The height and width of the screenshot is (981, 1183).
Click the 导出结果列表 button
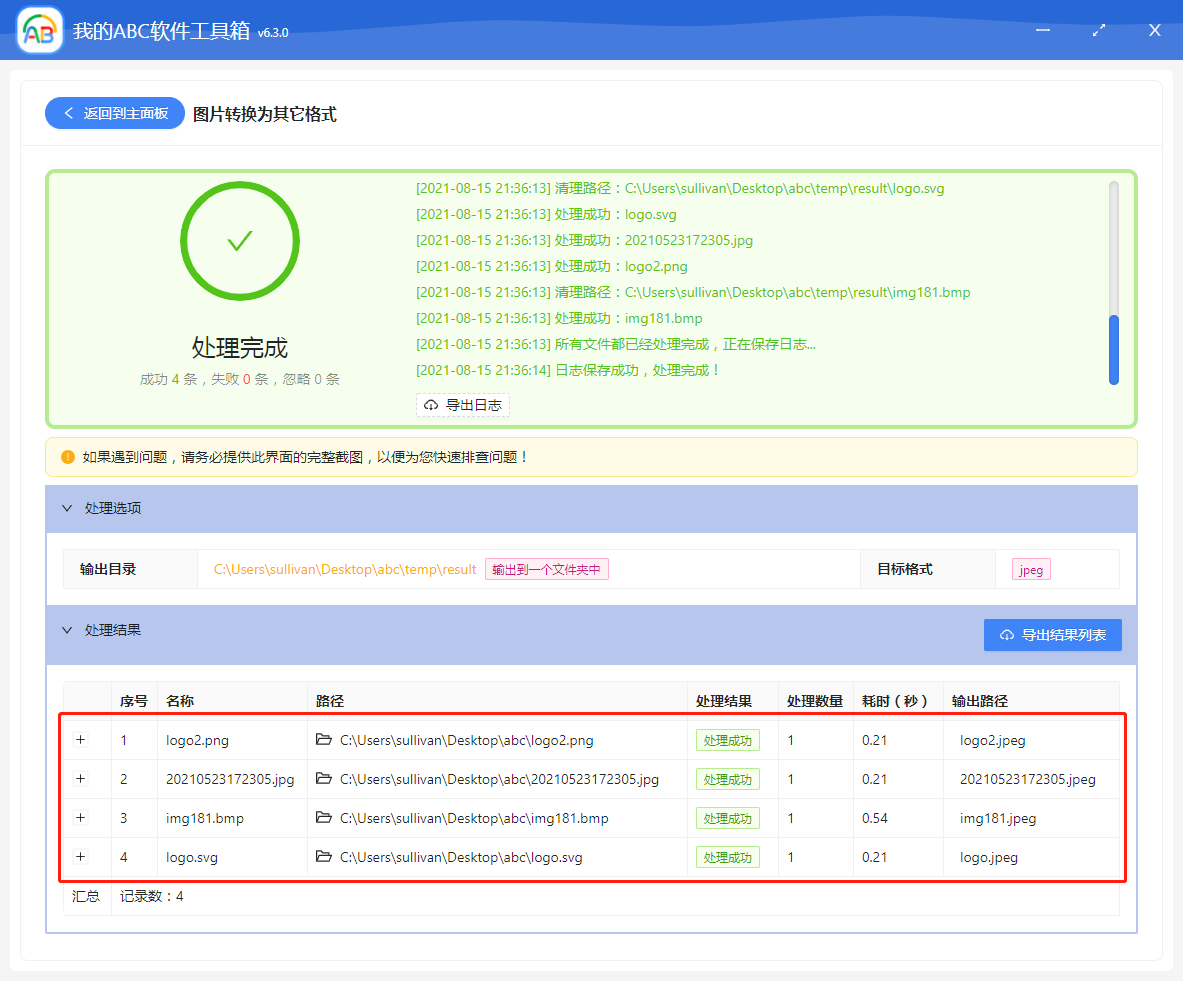pyautogui.click(x=1052, y=635)
